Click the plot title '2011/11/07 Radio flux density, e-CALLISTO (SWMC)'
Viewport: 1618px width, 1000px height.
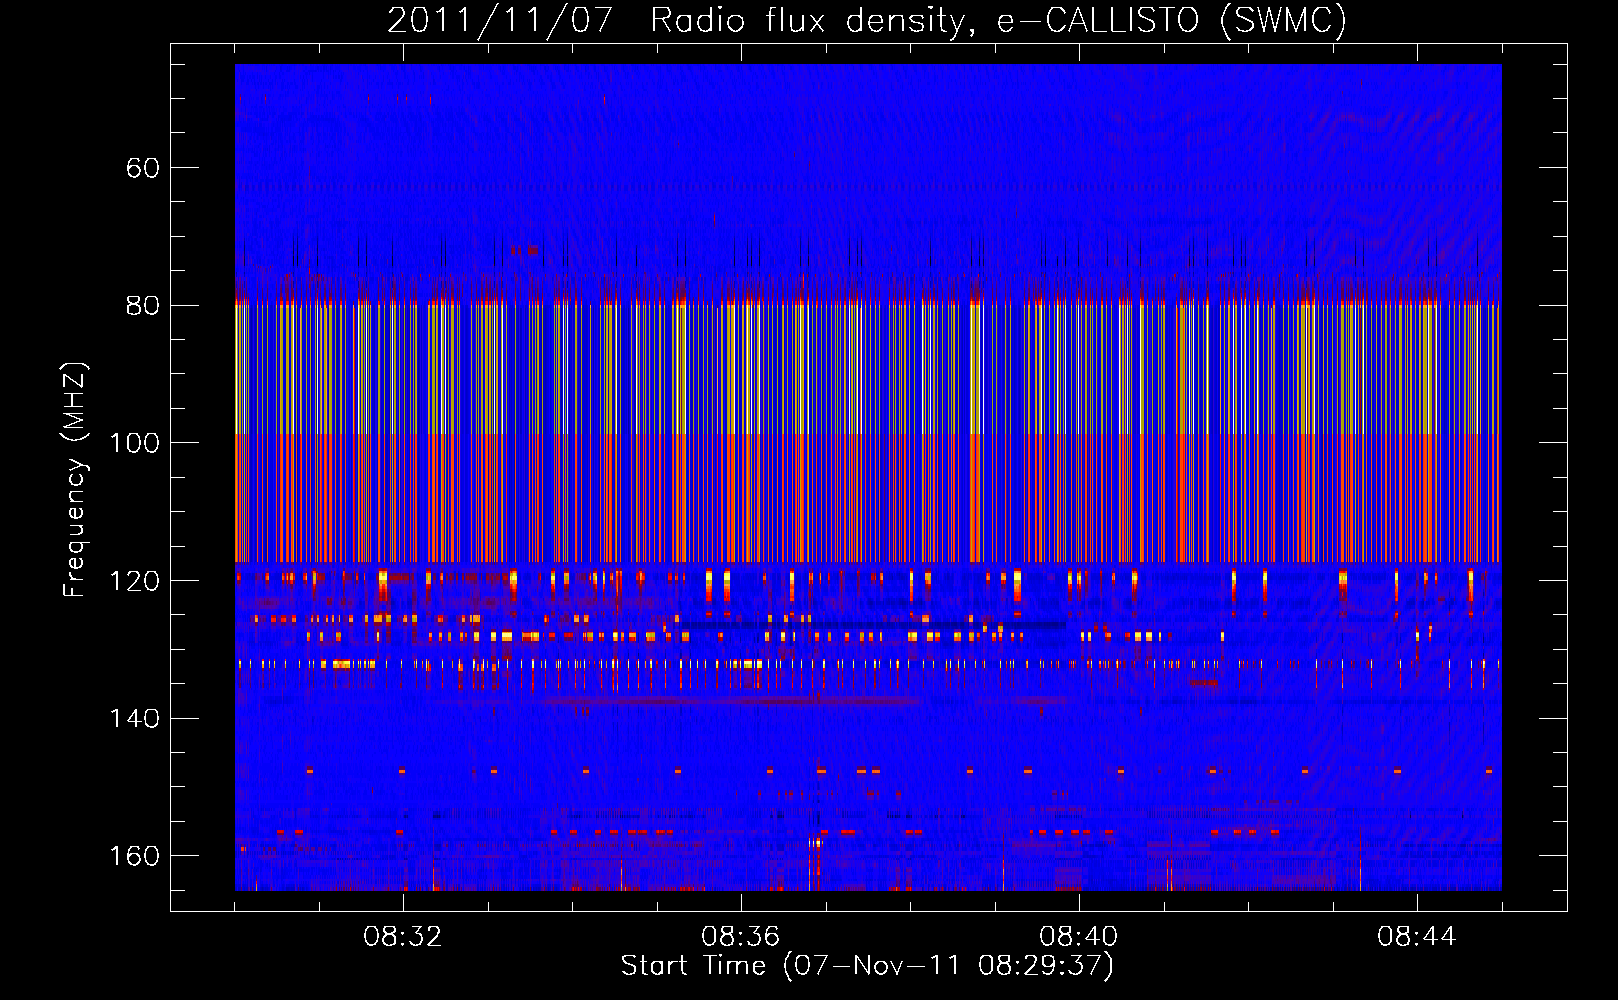867,20
